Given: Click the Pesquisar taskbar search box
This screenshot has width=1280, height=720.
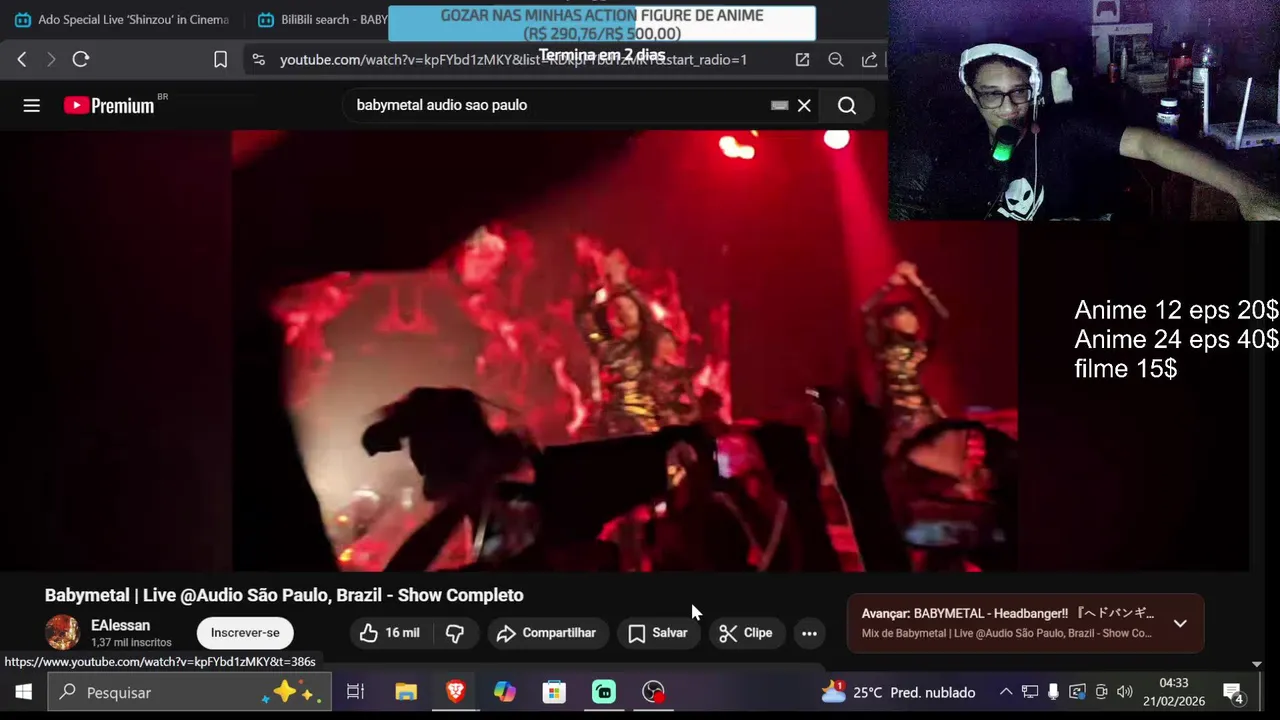Looking at the screenshot, I should [187, 692].
